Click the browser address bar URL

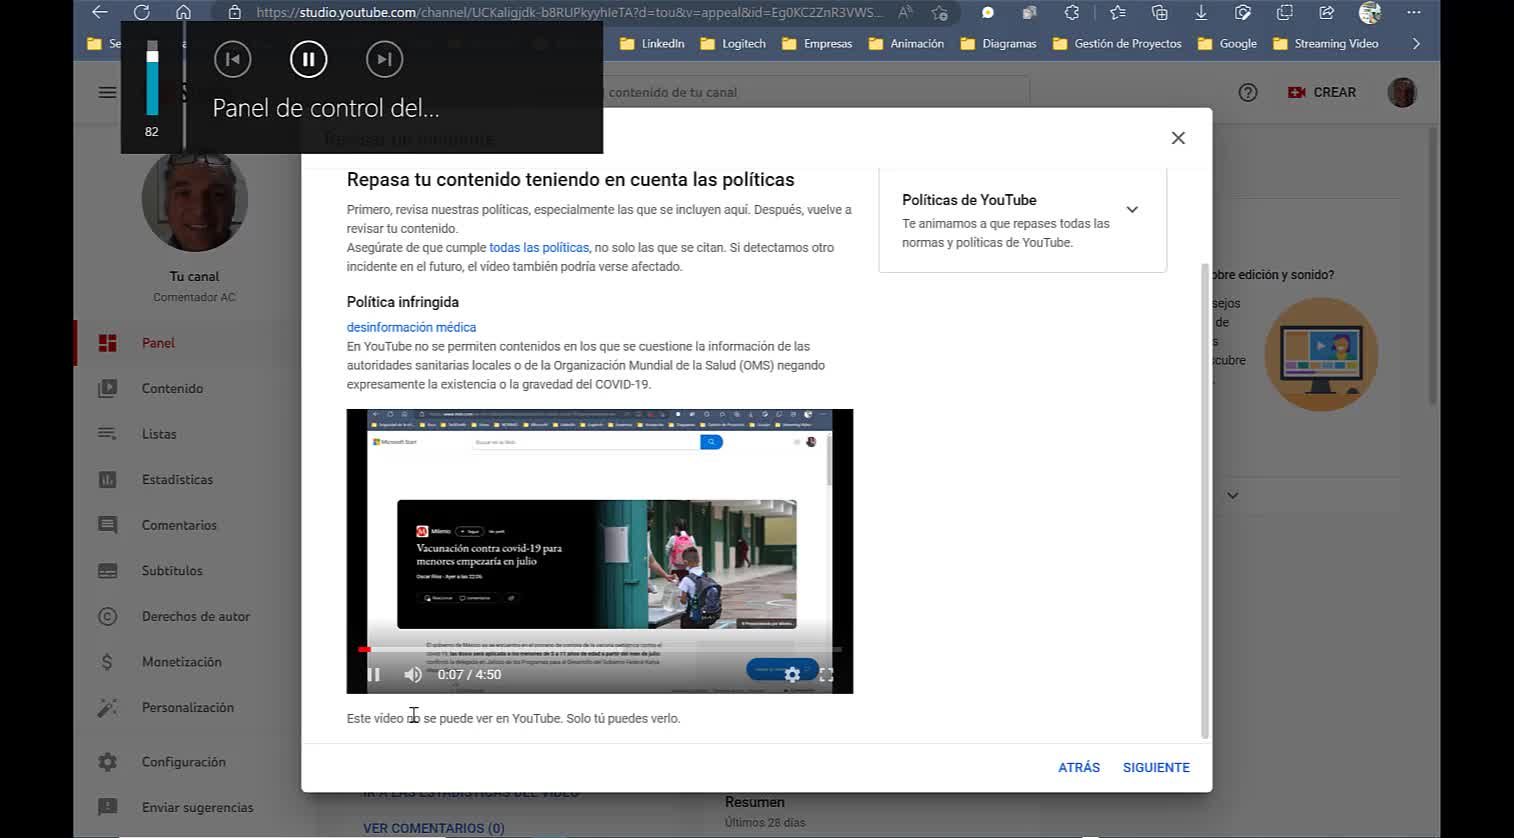click(569, 12)
